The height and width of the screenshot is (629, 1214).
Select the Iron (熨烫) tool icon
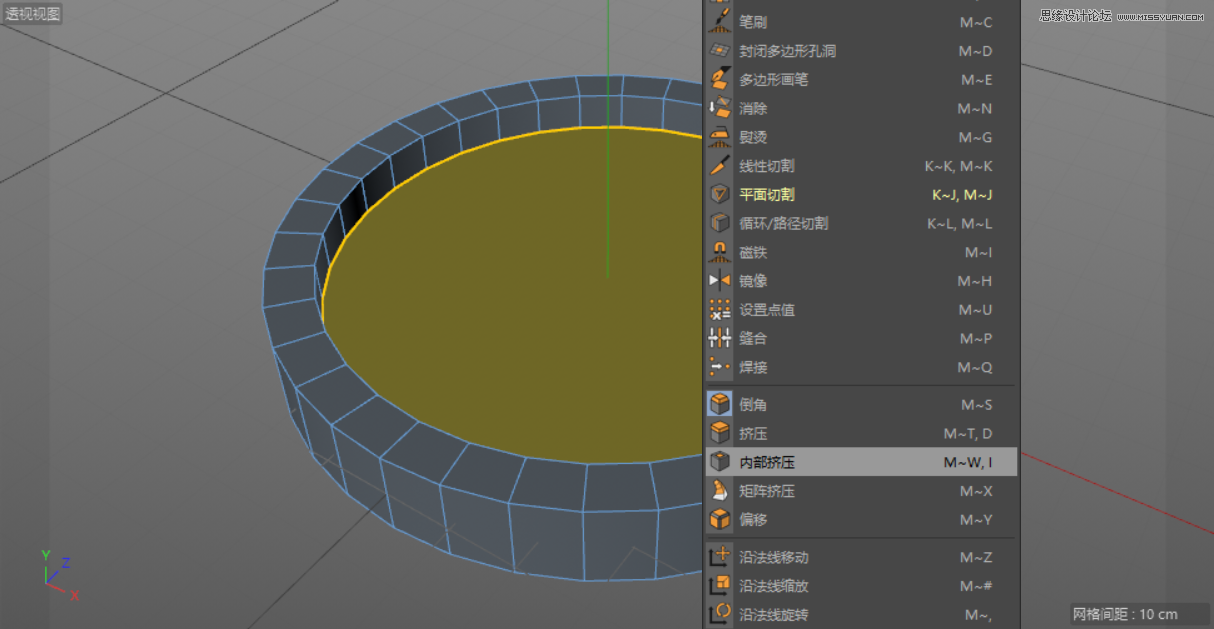pos(720,137)
